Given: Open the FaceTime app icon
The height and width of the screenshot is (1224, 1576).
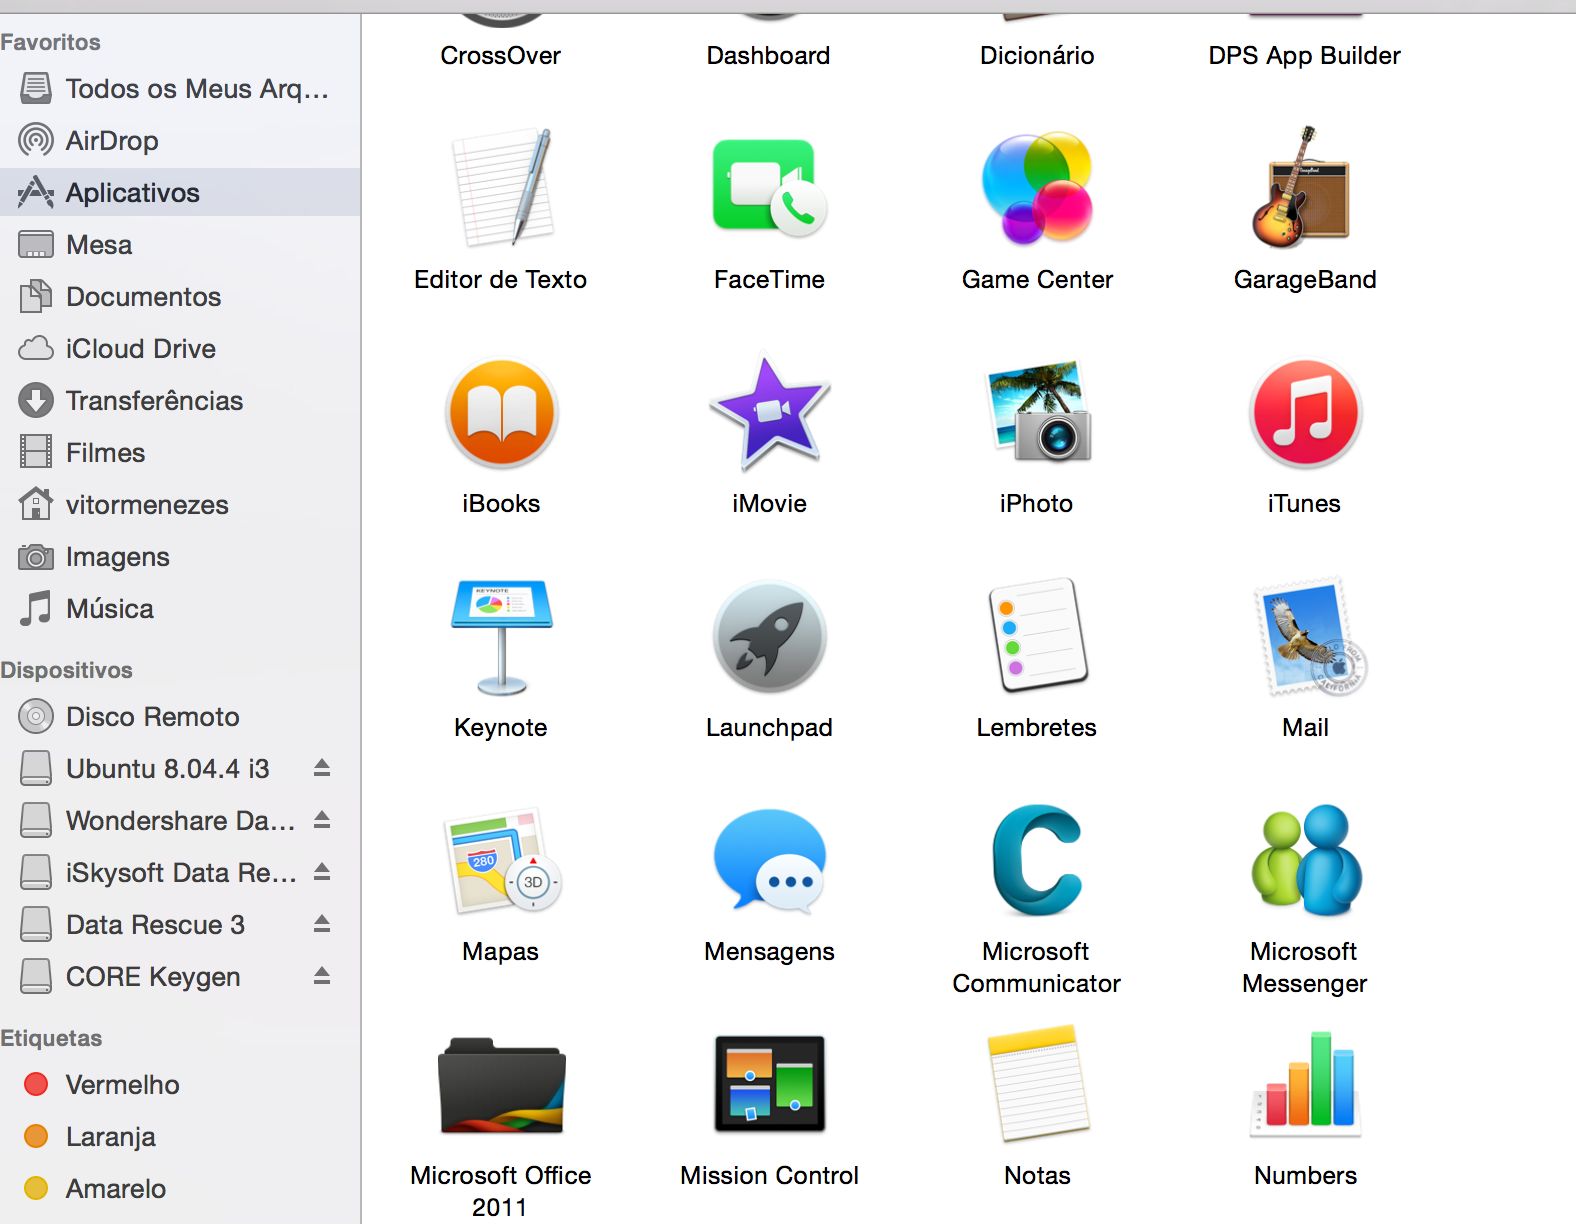Looking at the screenshot, I should click(x=768, y=188).
